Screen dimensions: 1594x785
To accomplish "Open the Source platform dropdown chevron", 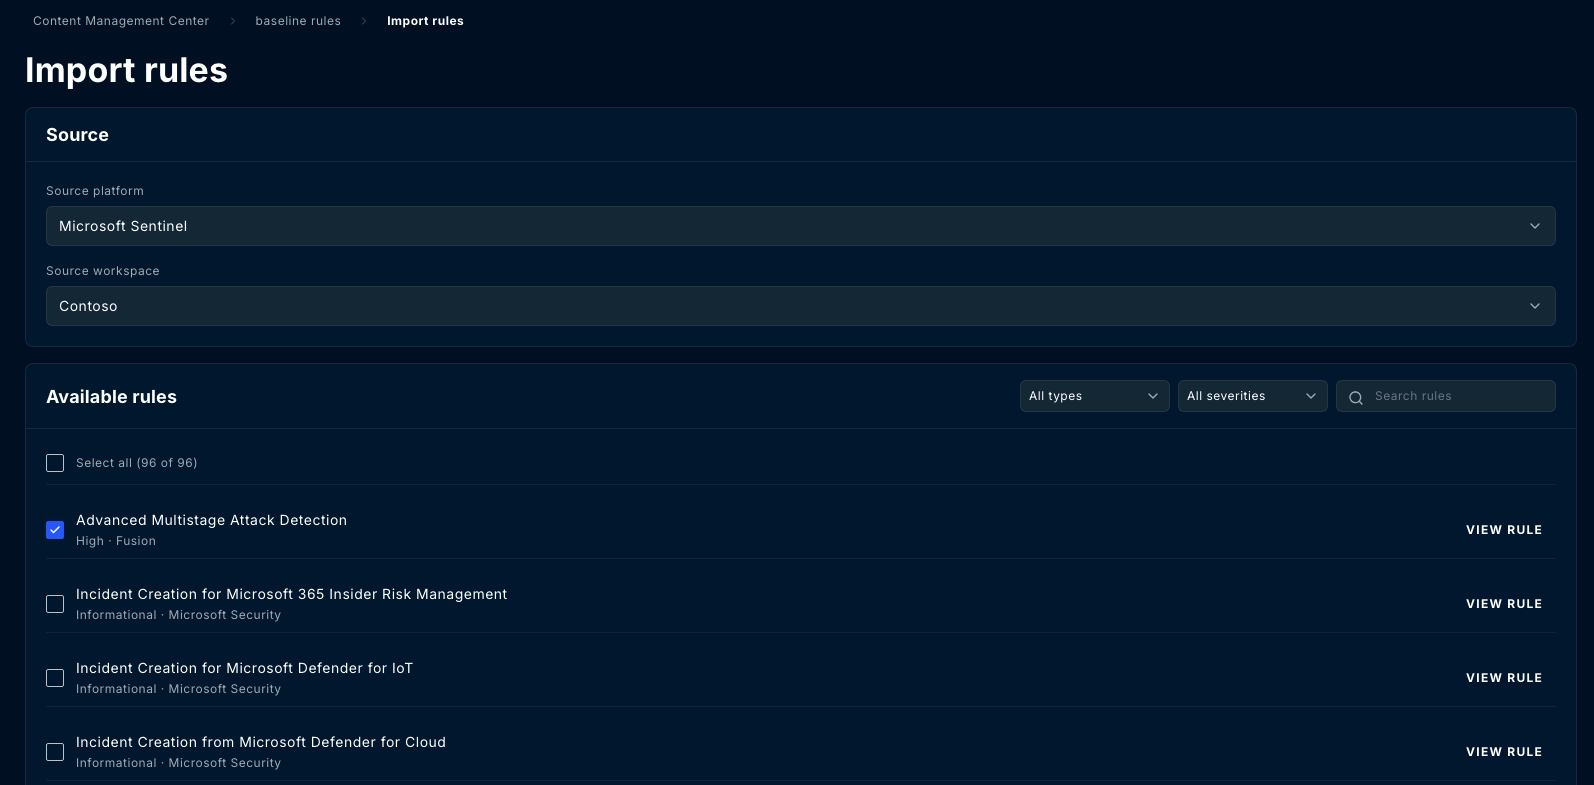I will click(x=1535, y=226).
